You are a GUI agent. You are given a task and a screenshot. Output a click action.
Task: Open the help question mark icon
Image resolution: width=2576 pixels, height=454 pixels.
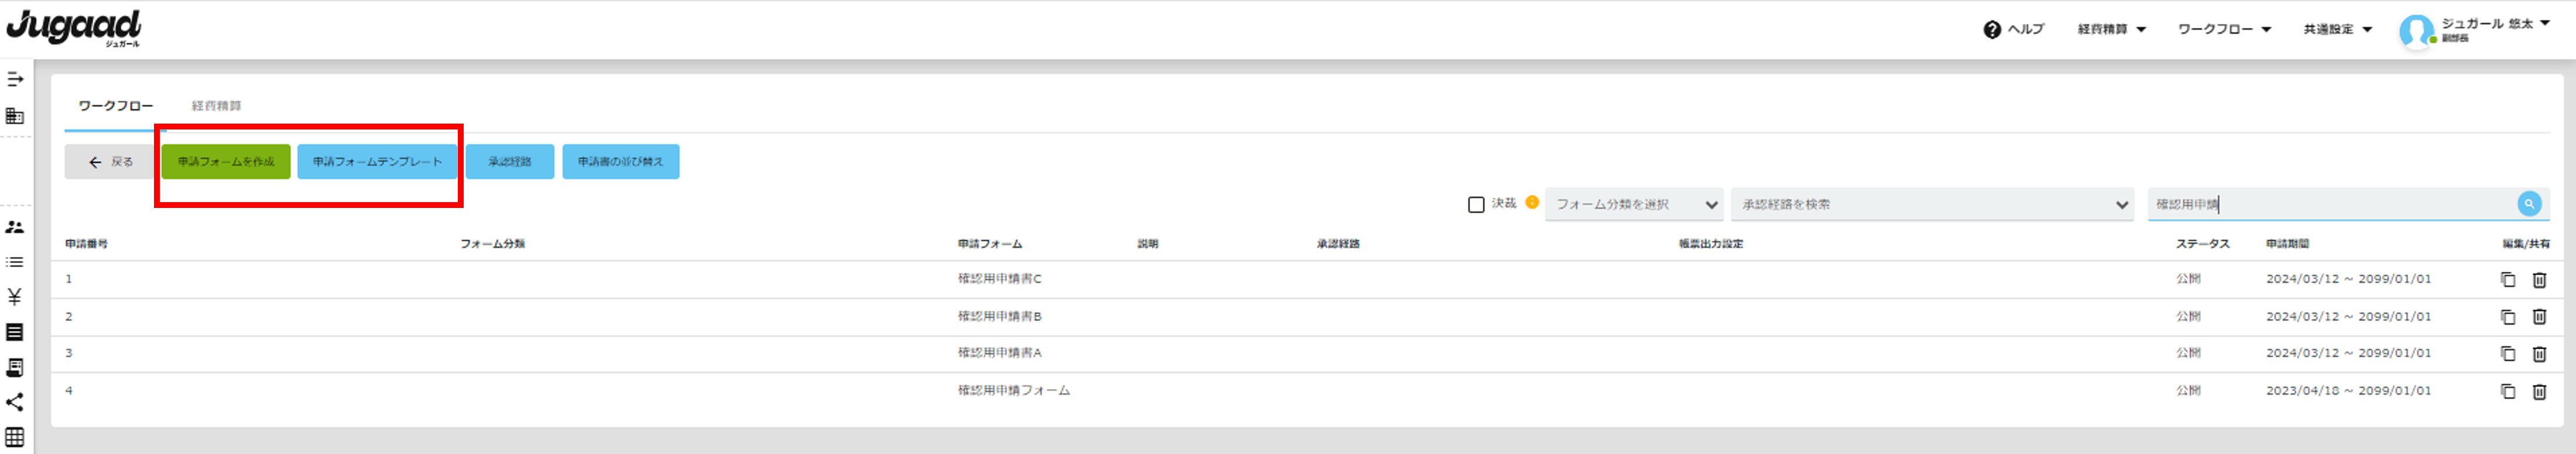pyautogui.click(x=1991, y=29)
